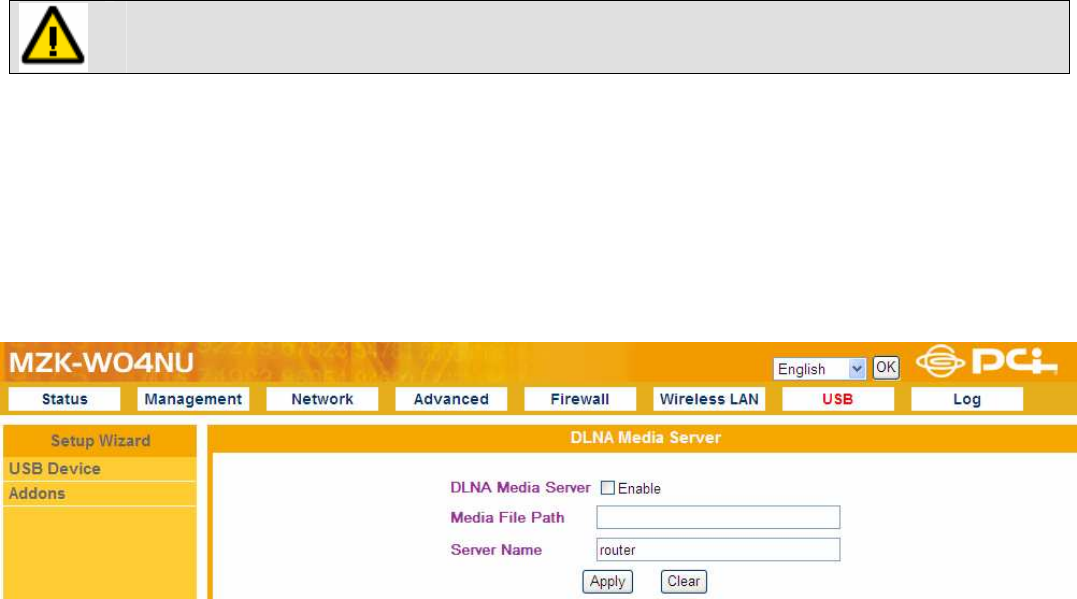The height and width of the screenshot is (599, 1077).
Task: Enable the DLNA Media Server checkbox
Action: pyautogui.click(x=607, y=488)
